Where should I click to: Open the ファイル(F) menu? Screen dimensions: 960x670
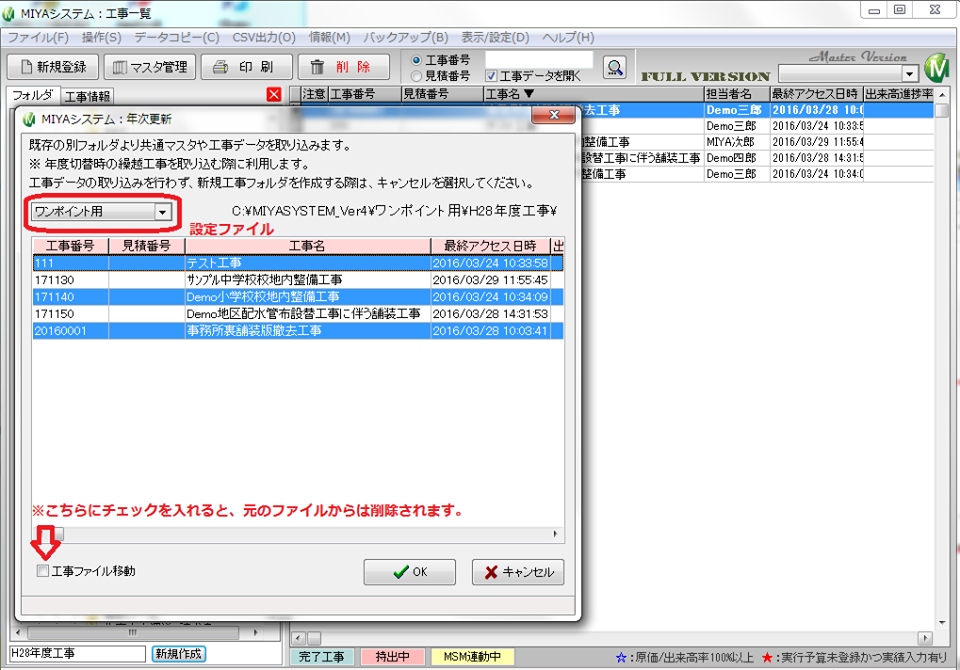(x=38, y=37)
